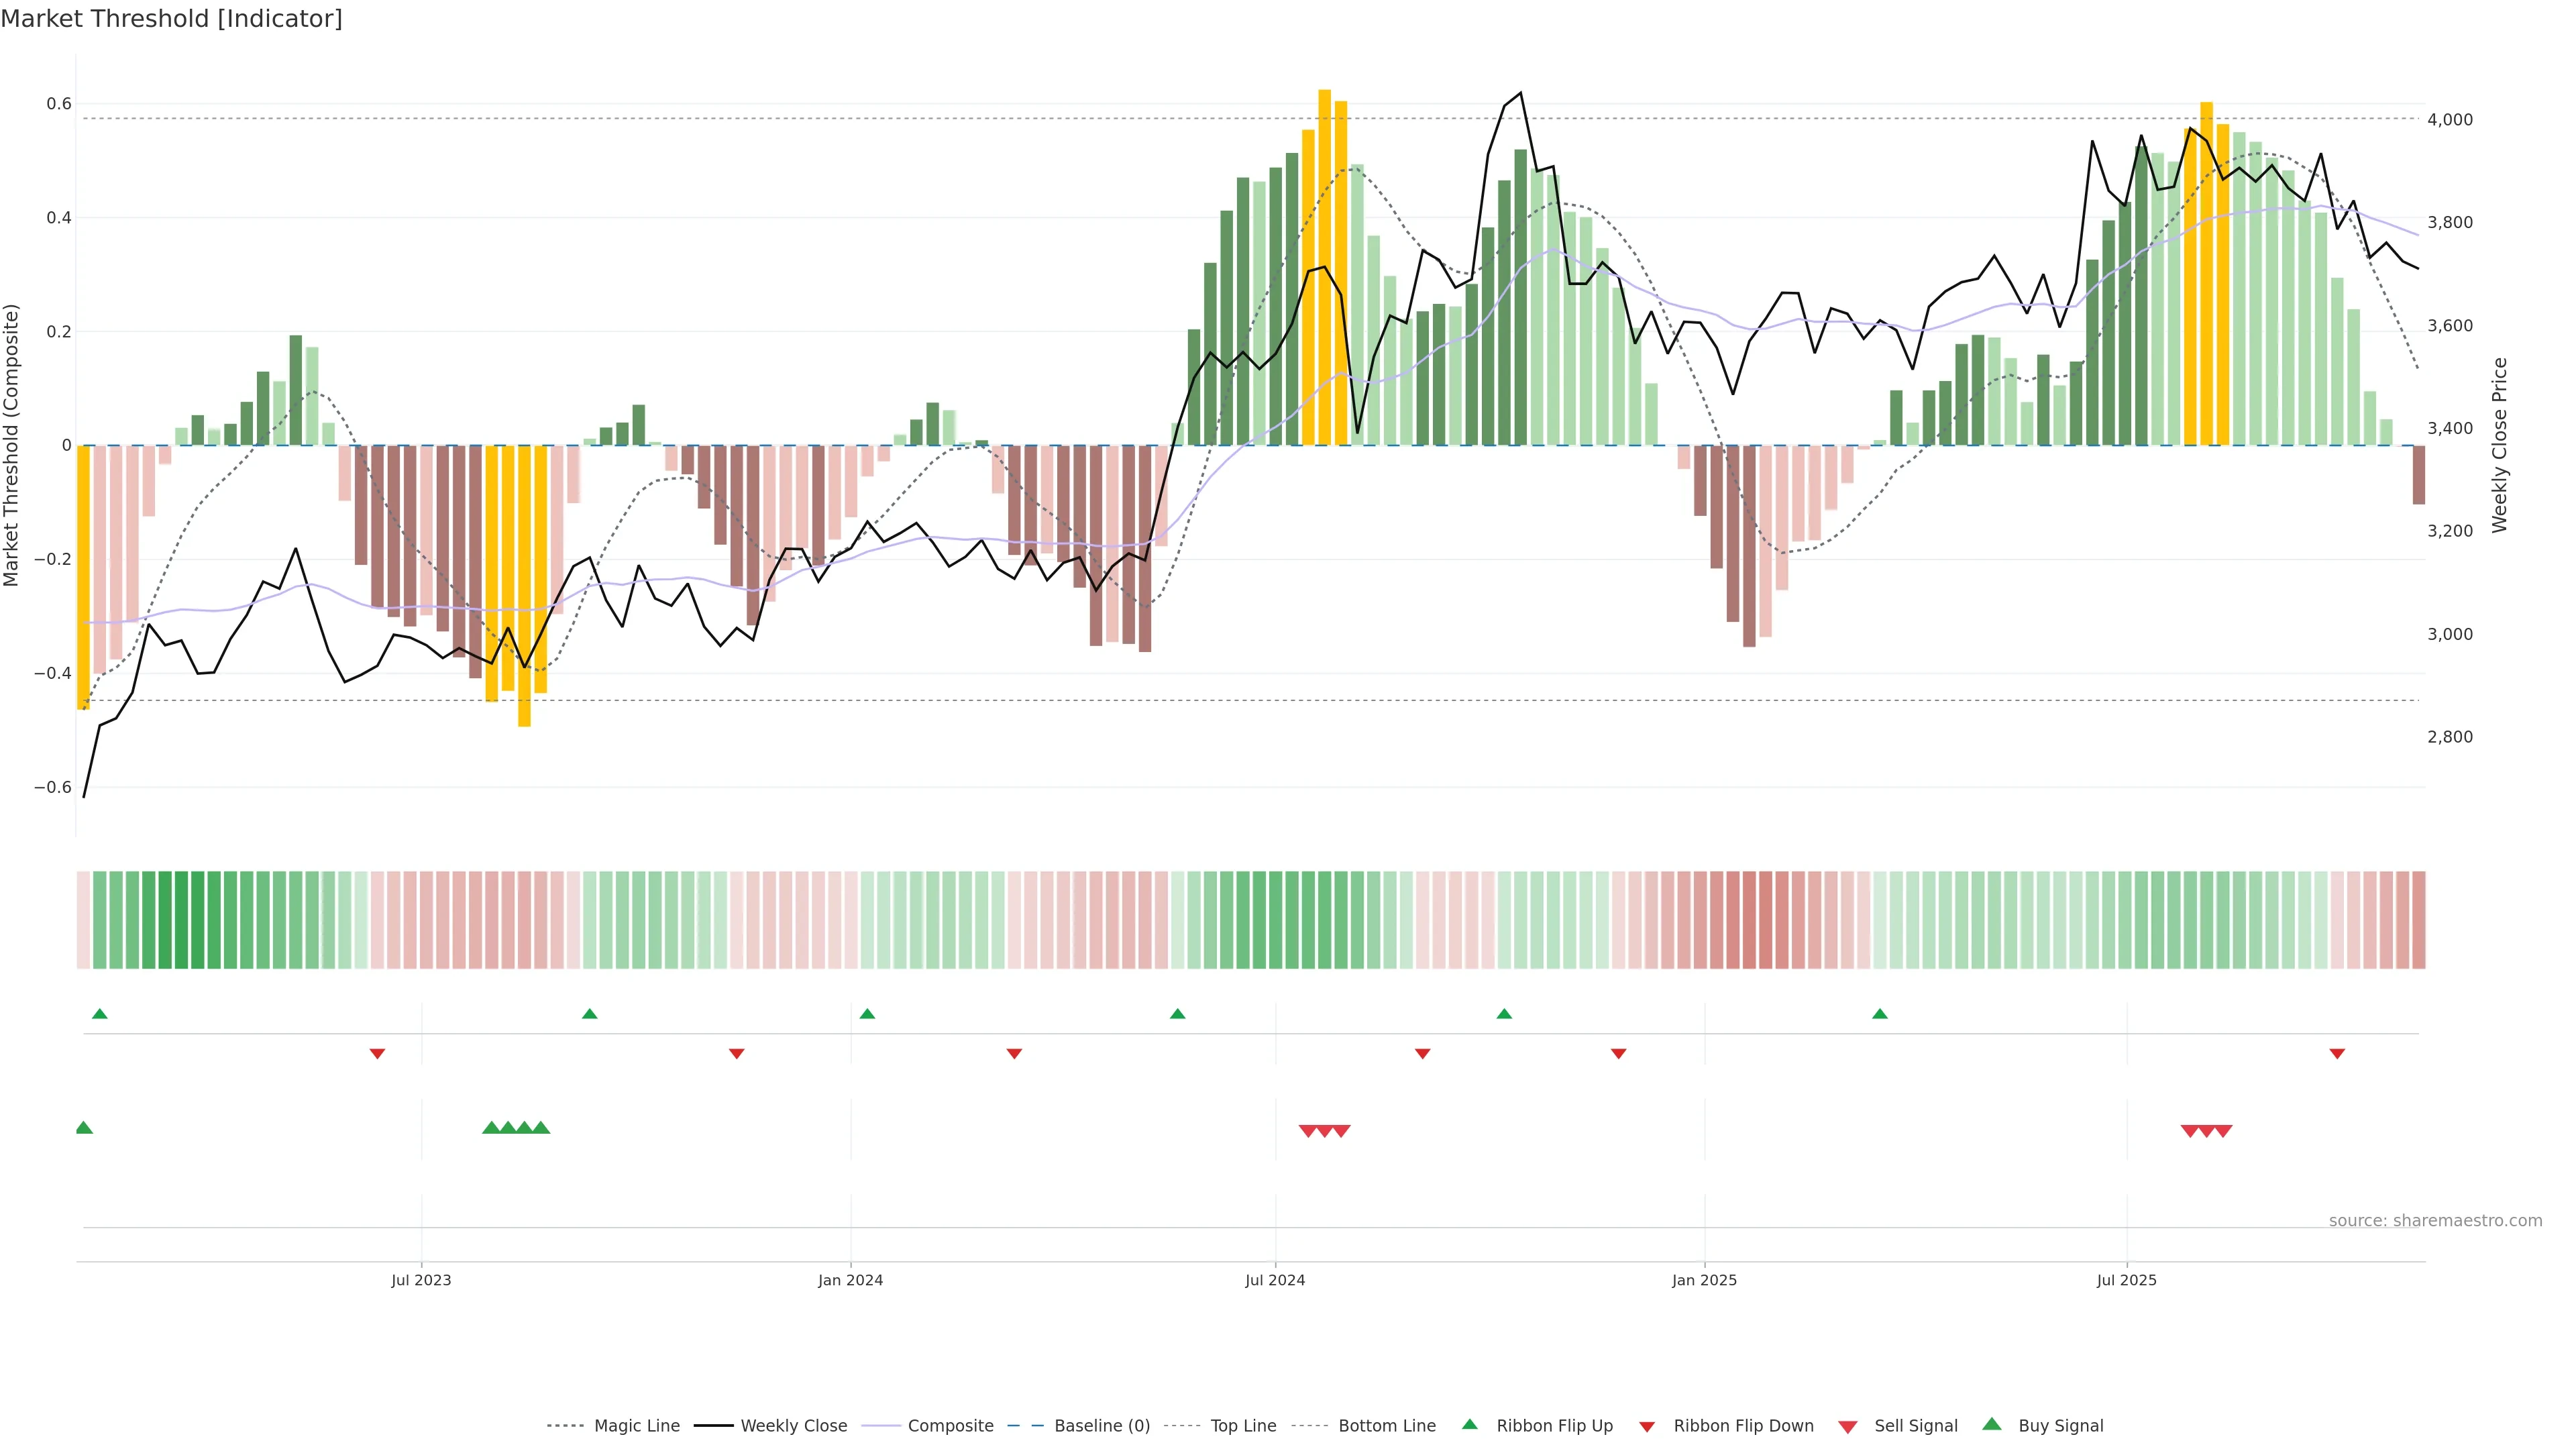Click Ribbon Flip Down legend triangle

(x=1647, y=1427)
